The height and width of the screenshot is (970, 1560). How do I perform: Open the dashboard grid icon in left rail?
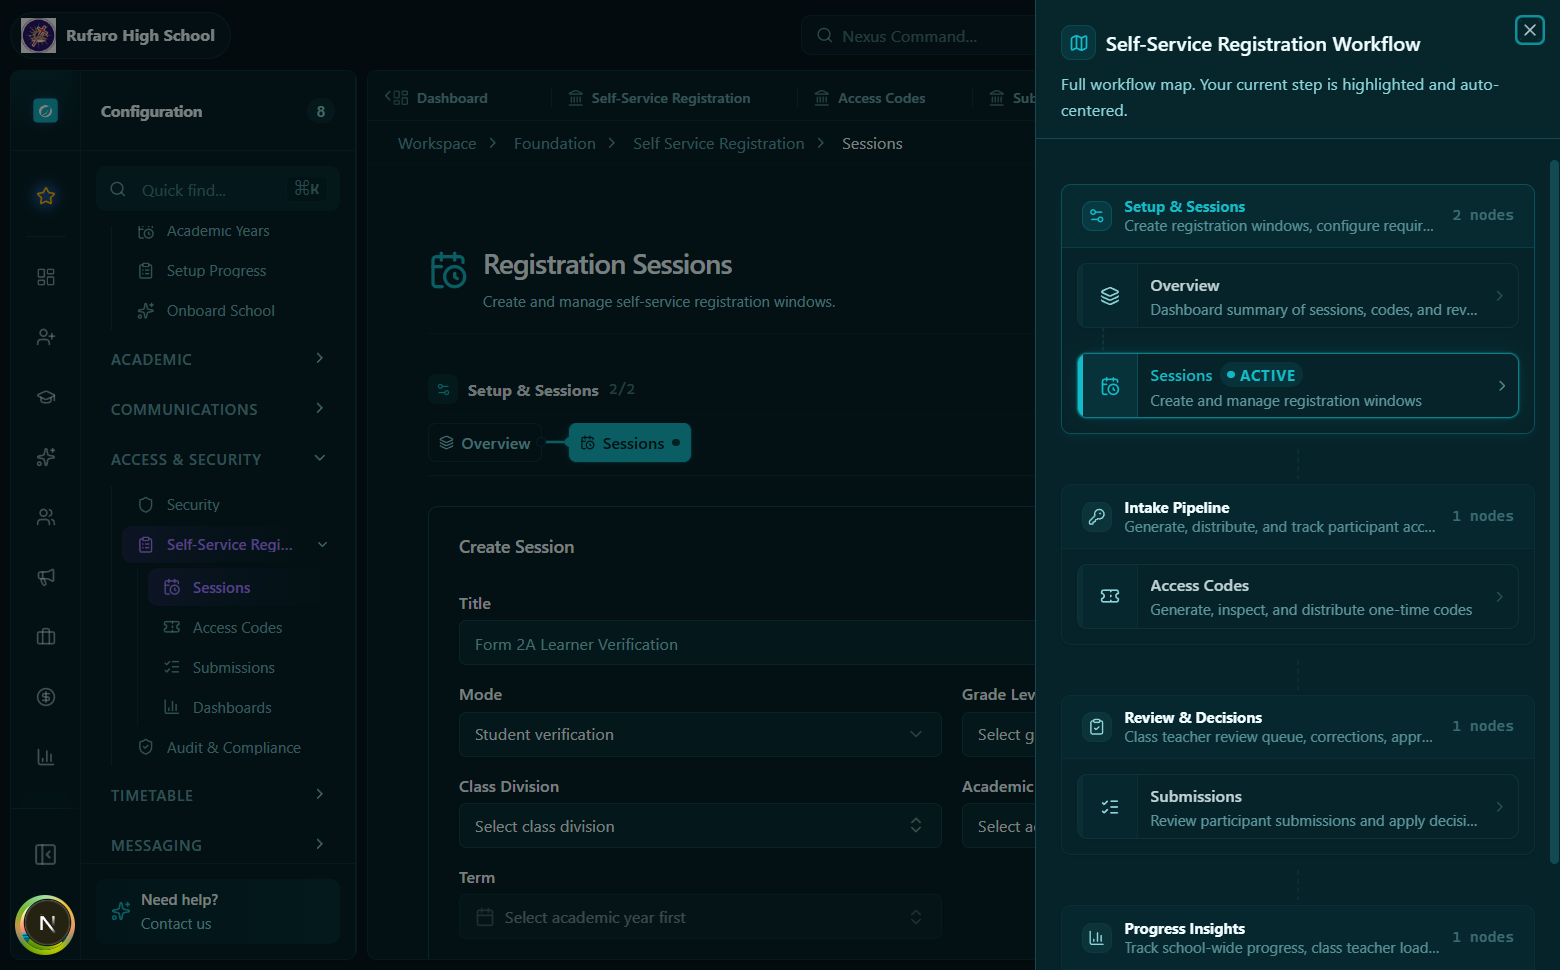(x=46, y=277)
